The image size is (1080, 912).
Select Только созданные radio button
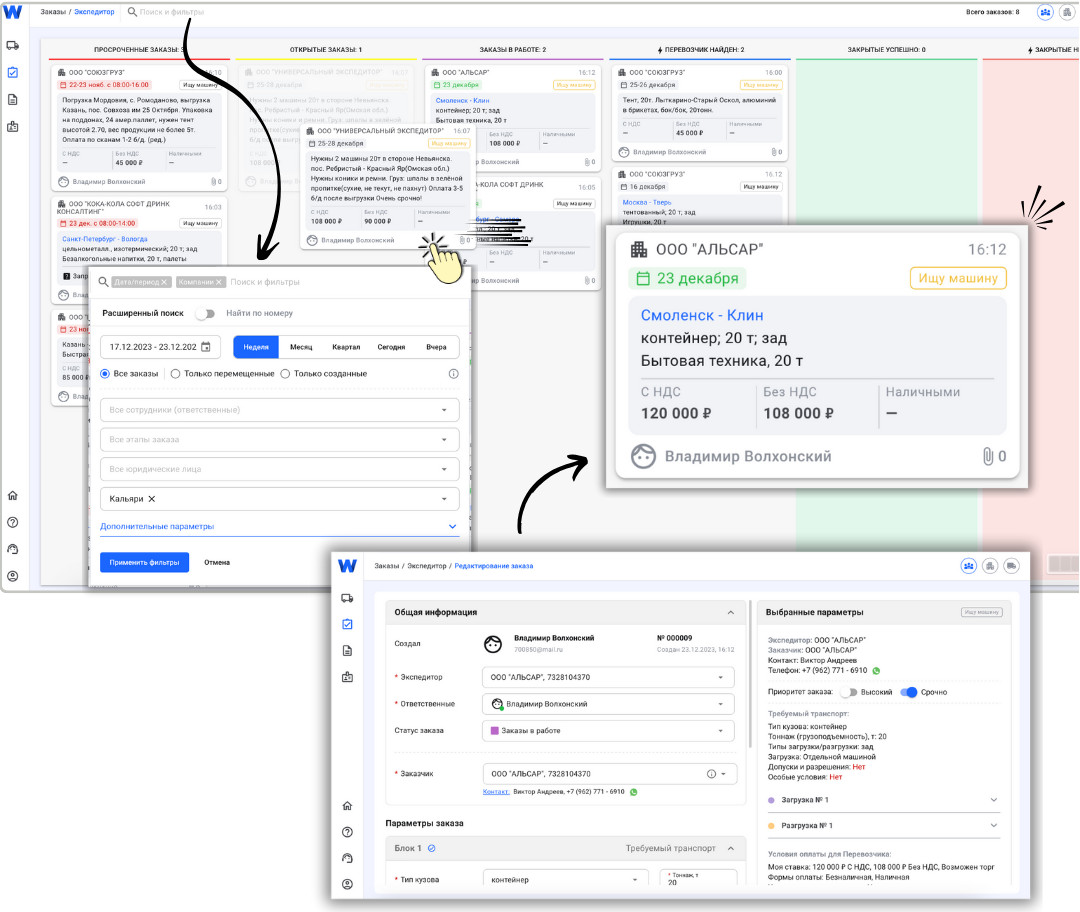[x=285, y=373]
